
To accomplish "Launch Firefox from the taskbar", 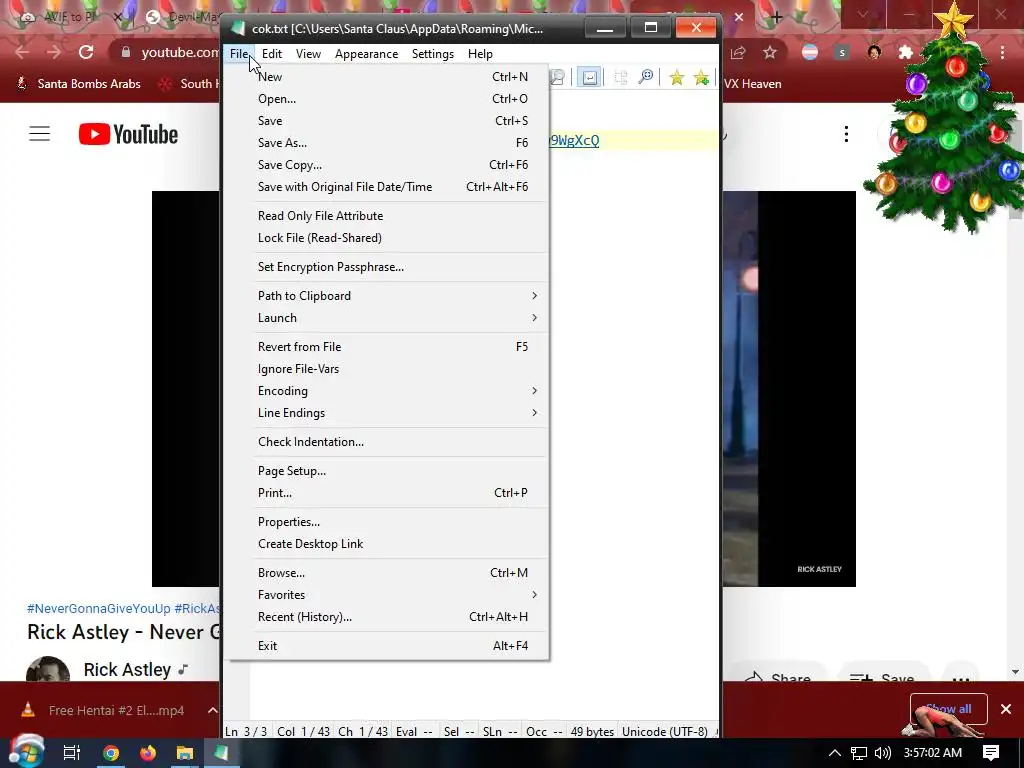I will point(148,753).
